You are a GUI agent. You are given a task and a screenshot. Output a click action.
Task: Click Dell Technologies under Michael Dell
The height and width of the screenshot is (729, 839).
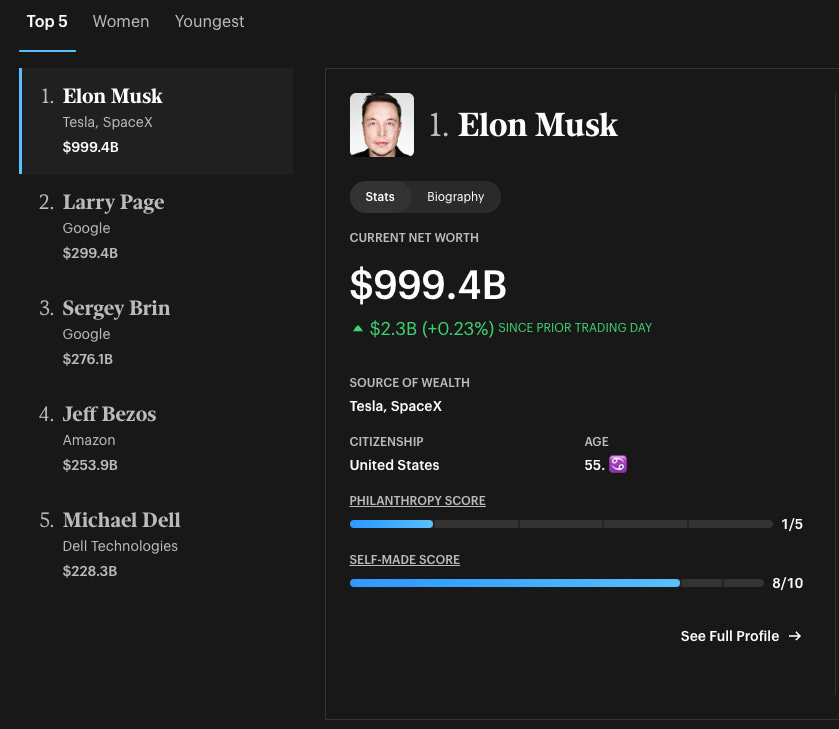coord(120,546)
